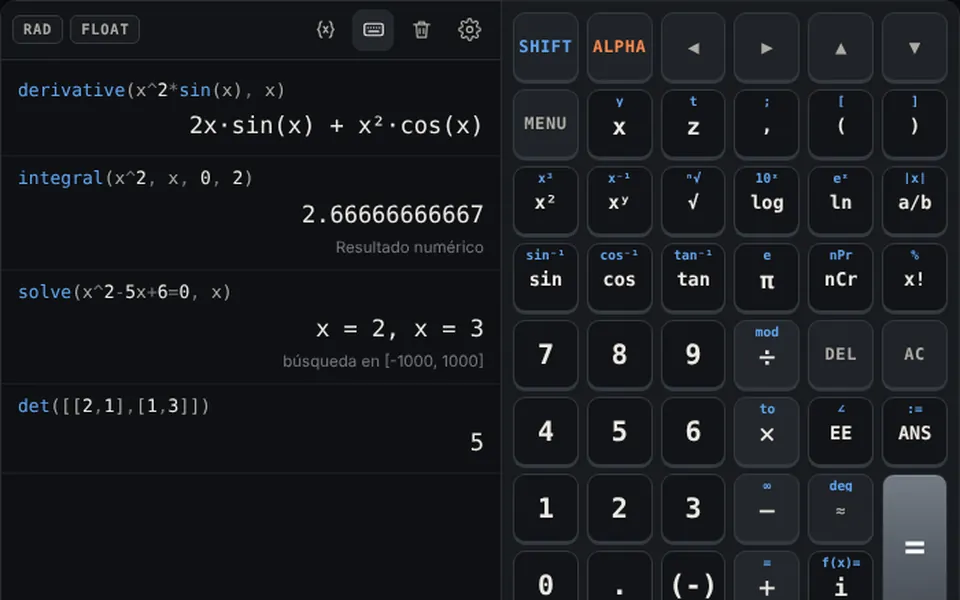
Task: Click the digit 6 key
Action: tap(693, 432)
